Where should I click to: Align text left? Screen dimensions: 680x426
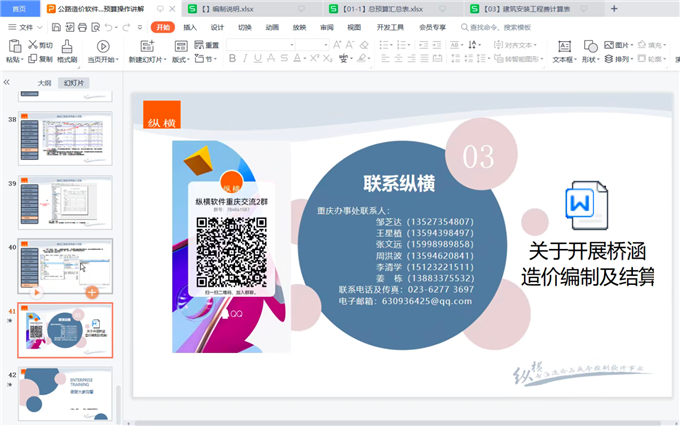point(386,58)
